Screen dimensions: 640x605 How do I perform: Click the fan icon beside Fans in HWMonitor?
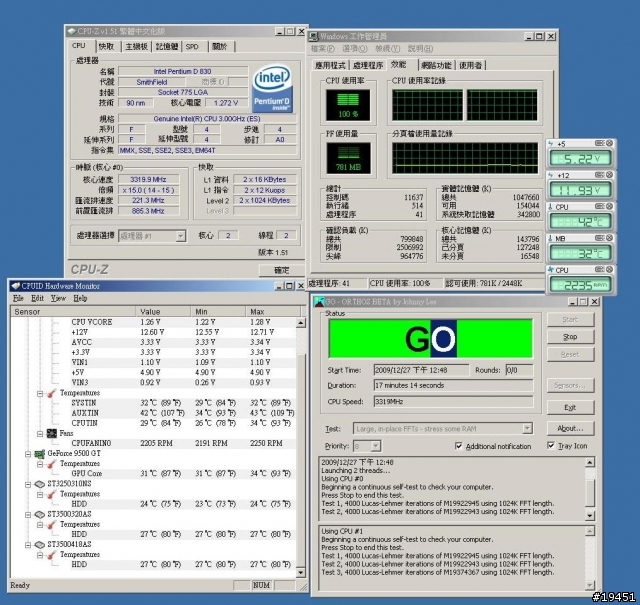pyautogui.click(x=52, y=433)
